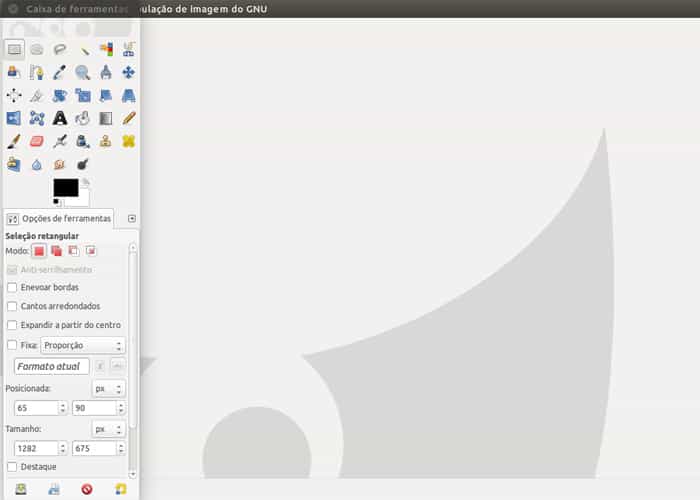Select the Move tool

coord(129,72)
